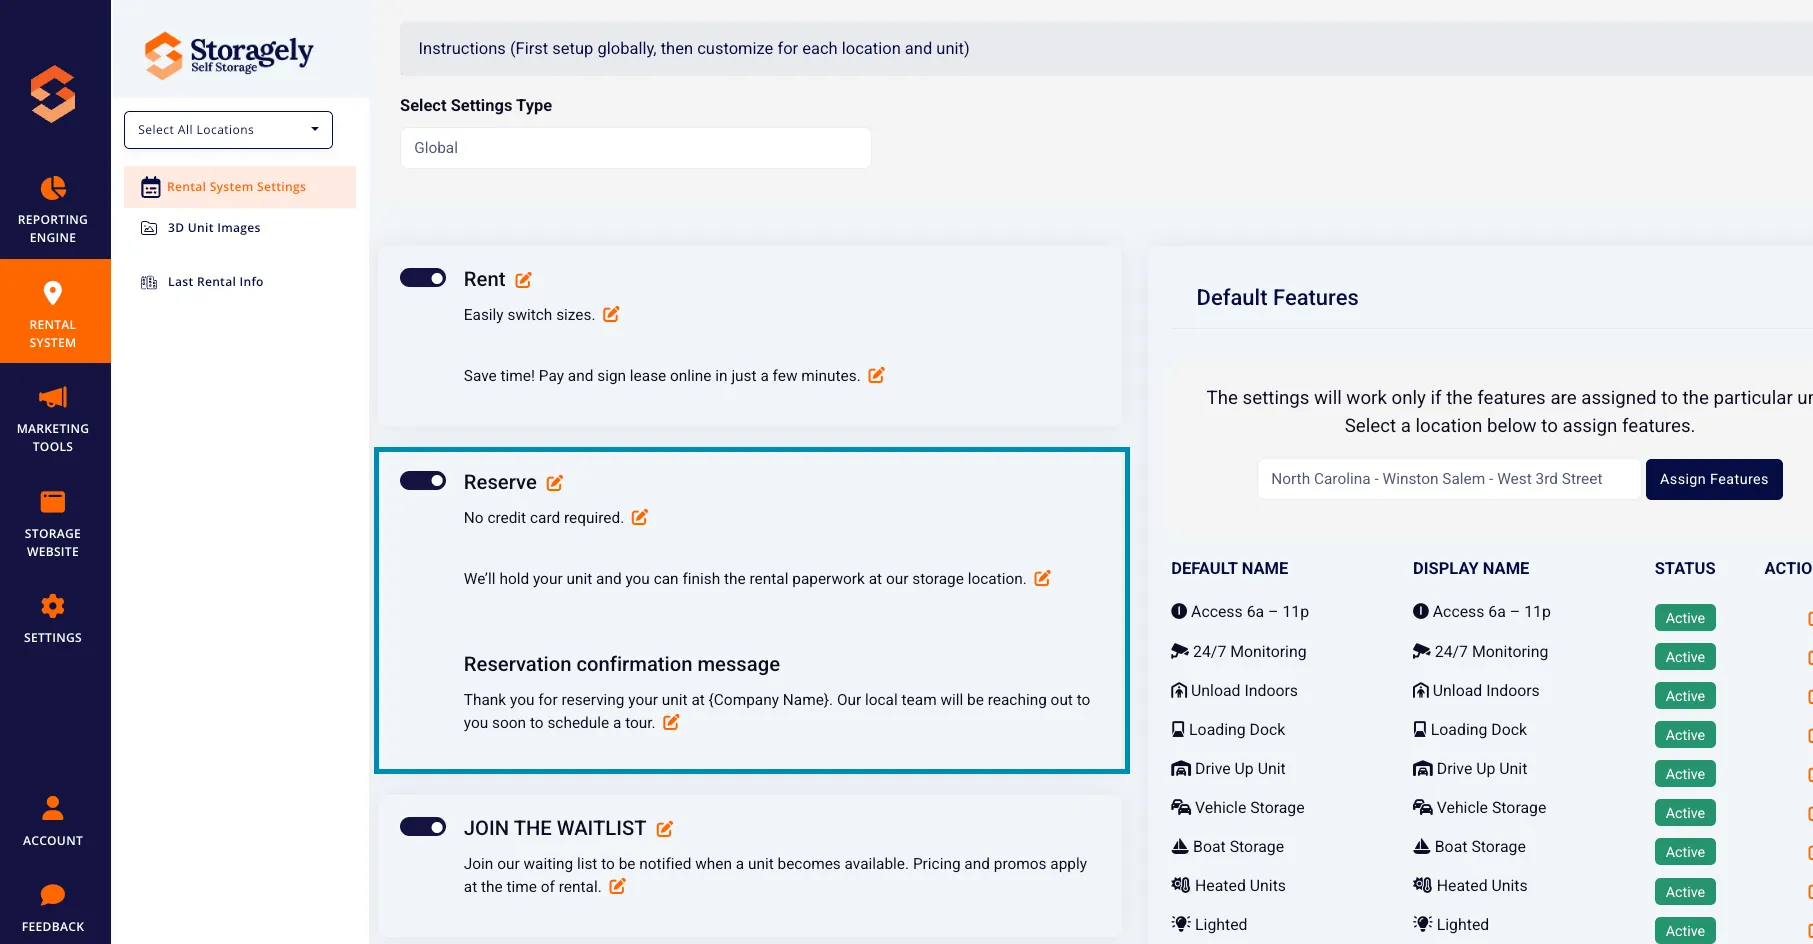Click Active status for Heated Units

click(x=1685, y=892)
